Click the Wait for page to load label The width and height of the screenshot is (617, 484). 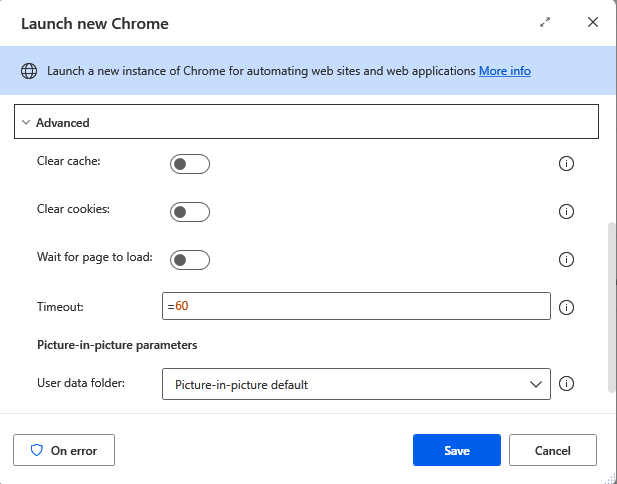(94, 257)
